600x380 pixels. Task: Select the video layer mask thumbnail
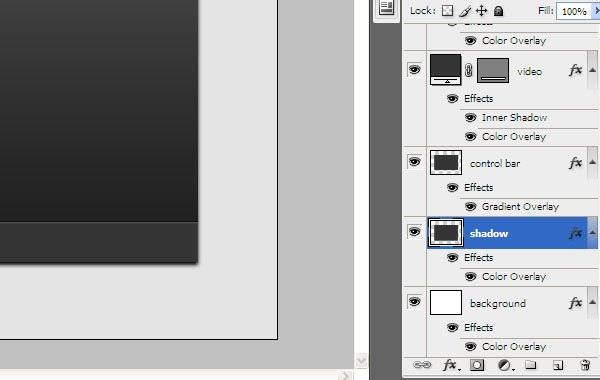coord(493,70)
